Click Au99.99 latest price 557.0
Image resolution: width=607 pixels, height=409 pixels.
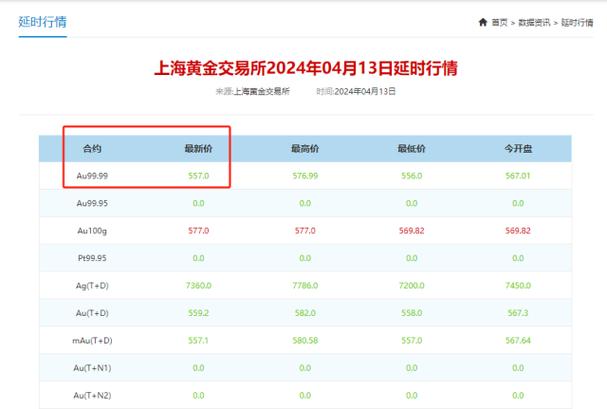199,176
